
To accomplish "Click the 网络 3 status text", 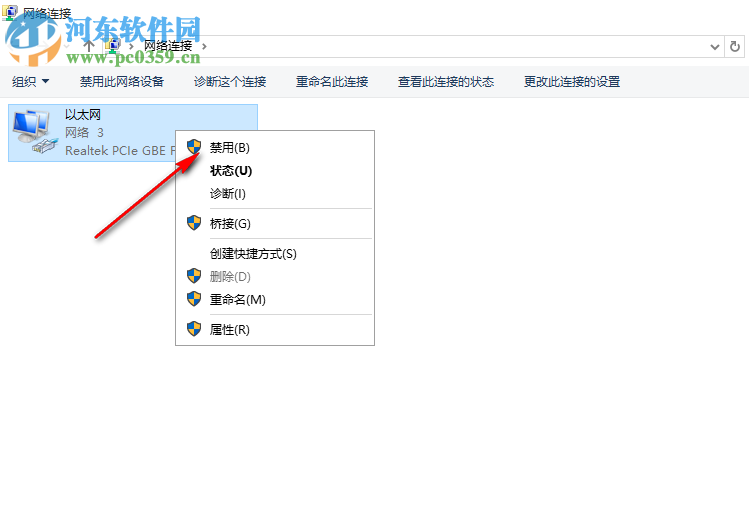I will 85,132.
